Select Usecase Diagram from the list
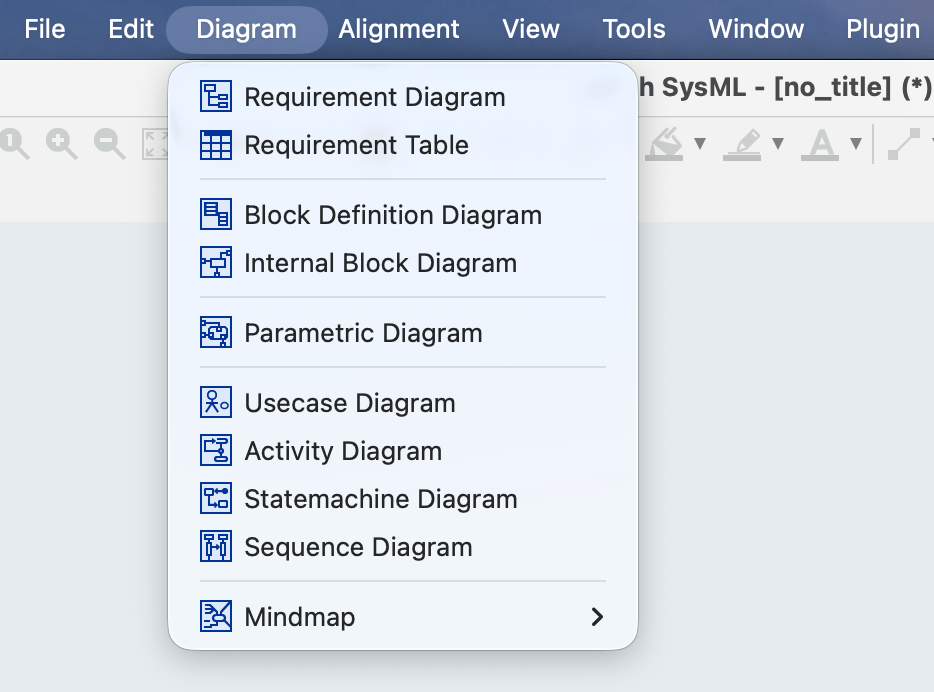The height and width of the screenshot is (692, 934). (x=350, y=403)
